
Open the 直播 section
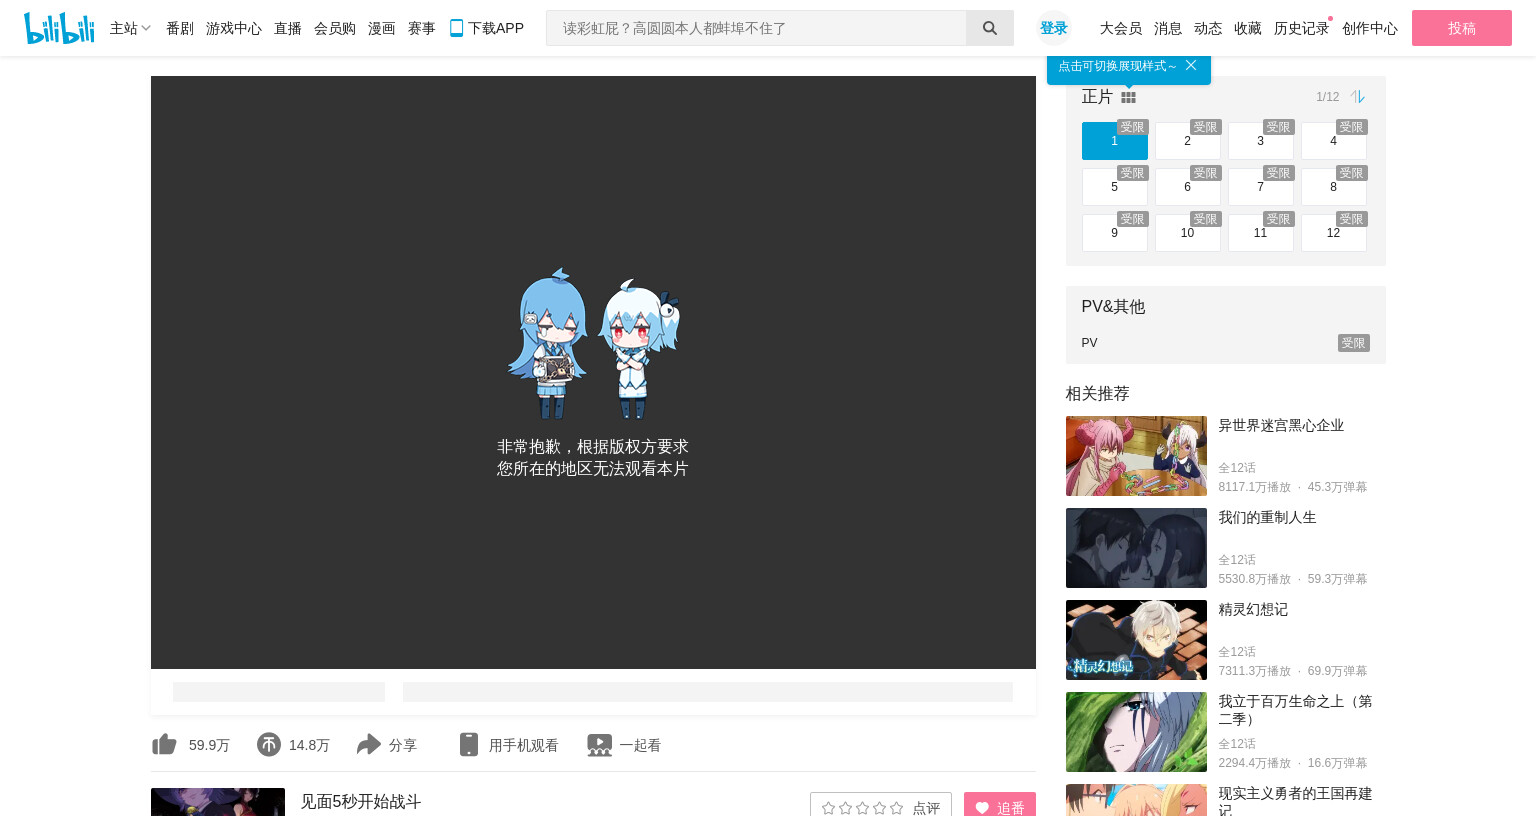point(288,28)
